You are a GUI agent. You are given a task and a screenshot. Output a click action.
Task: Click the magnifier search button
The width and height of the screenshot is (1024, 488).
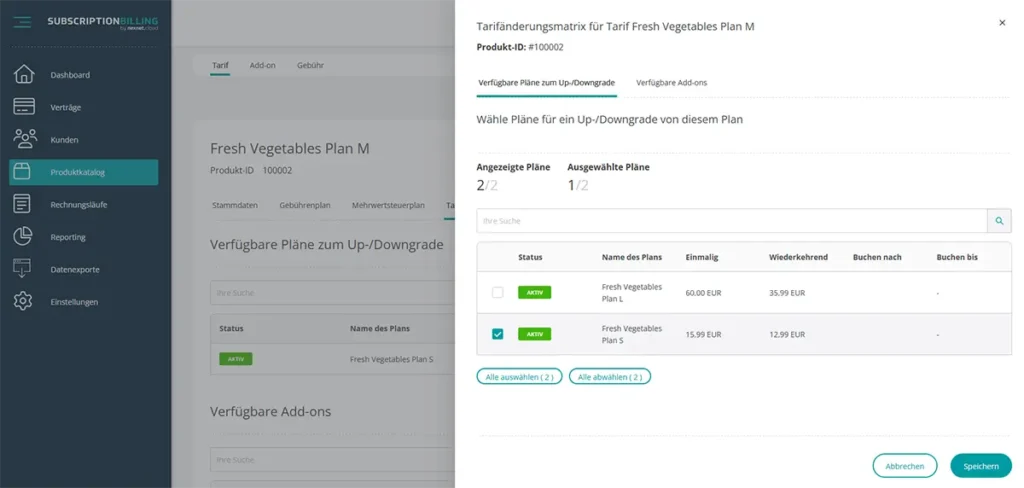pyautogui.click(x=999, y=221)
